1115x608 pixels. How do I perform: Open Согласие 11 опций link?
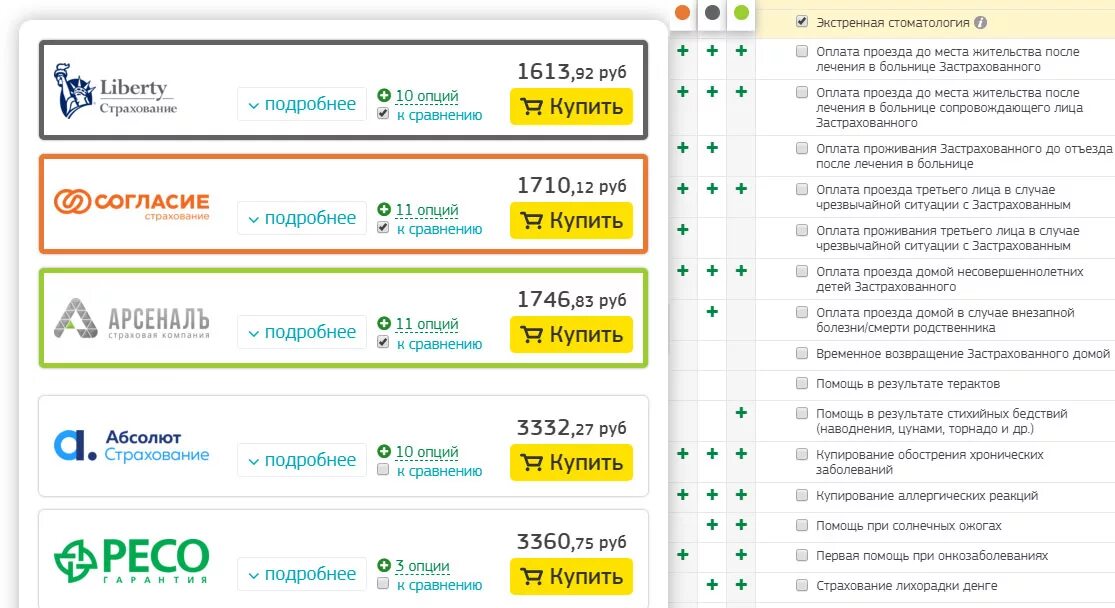pos(427,210)
